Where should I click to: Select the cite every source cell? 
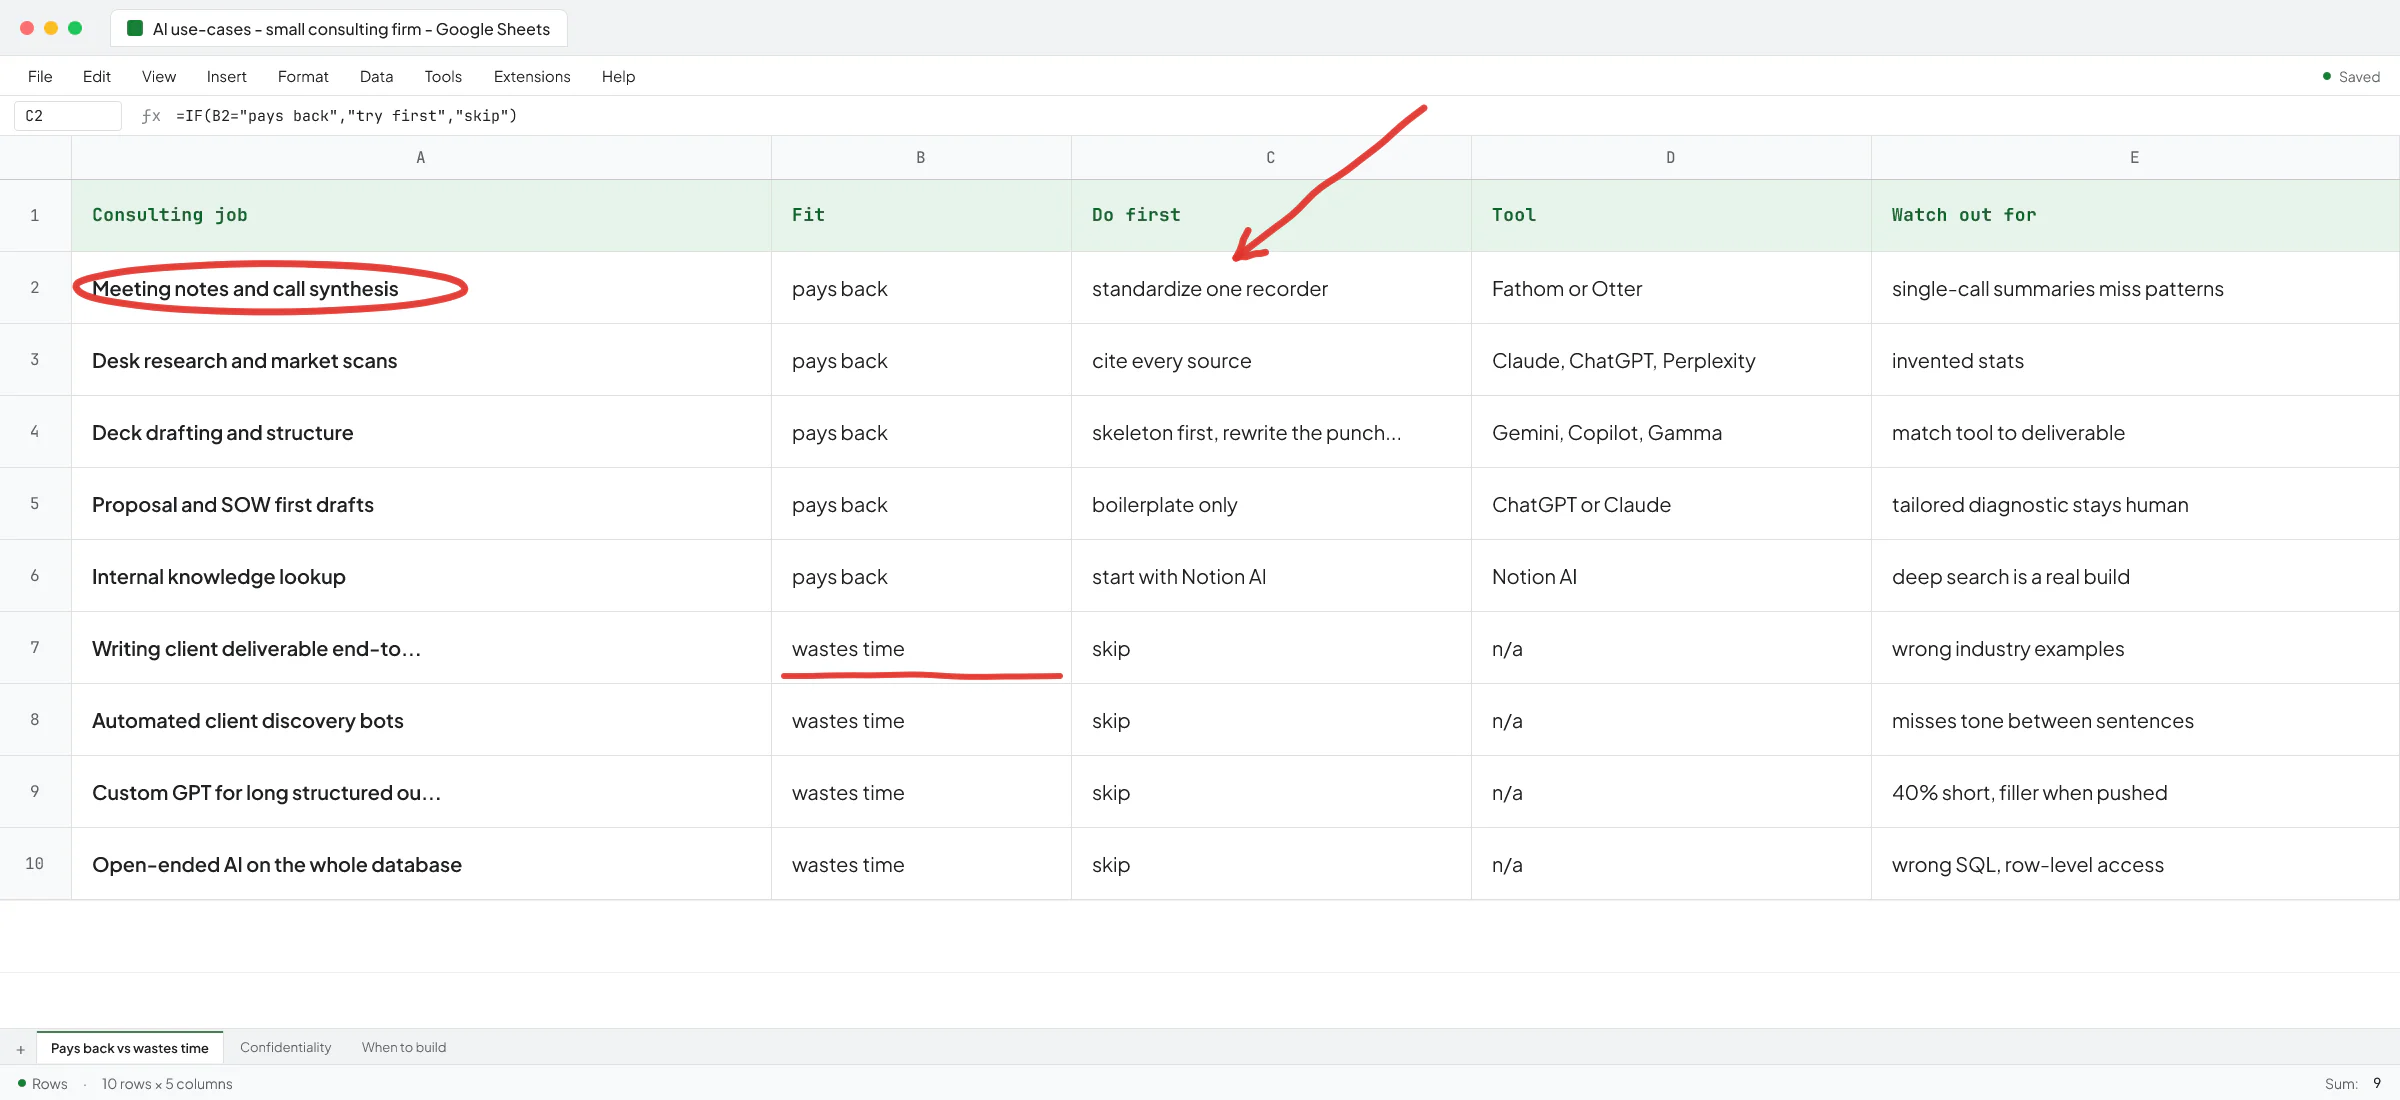[1271, 360]
